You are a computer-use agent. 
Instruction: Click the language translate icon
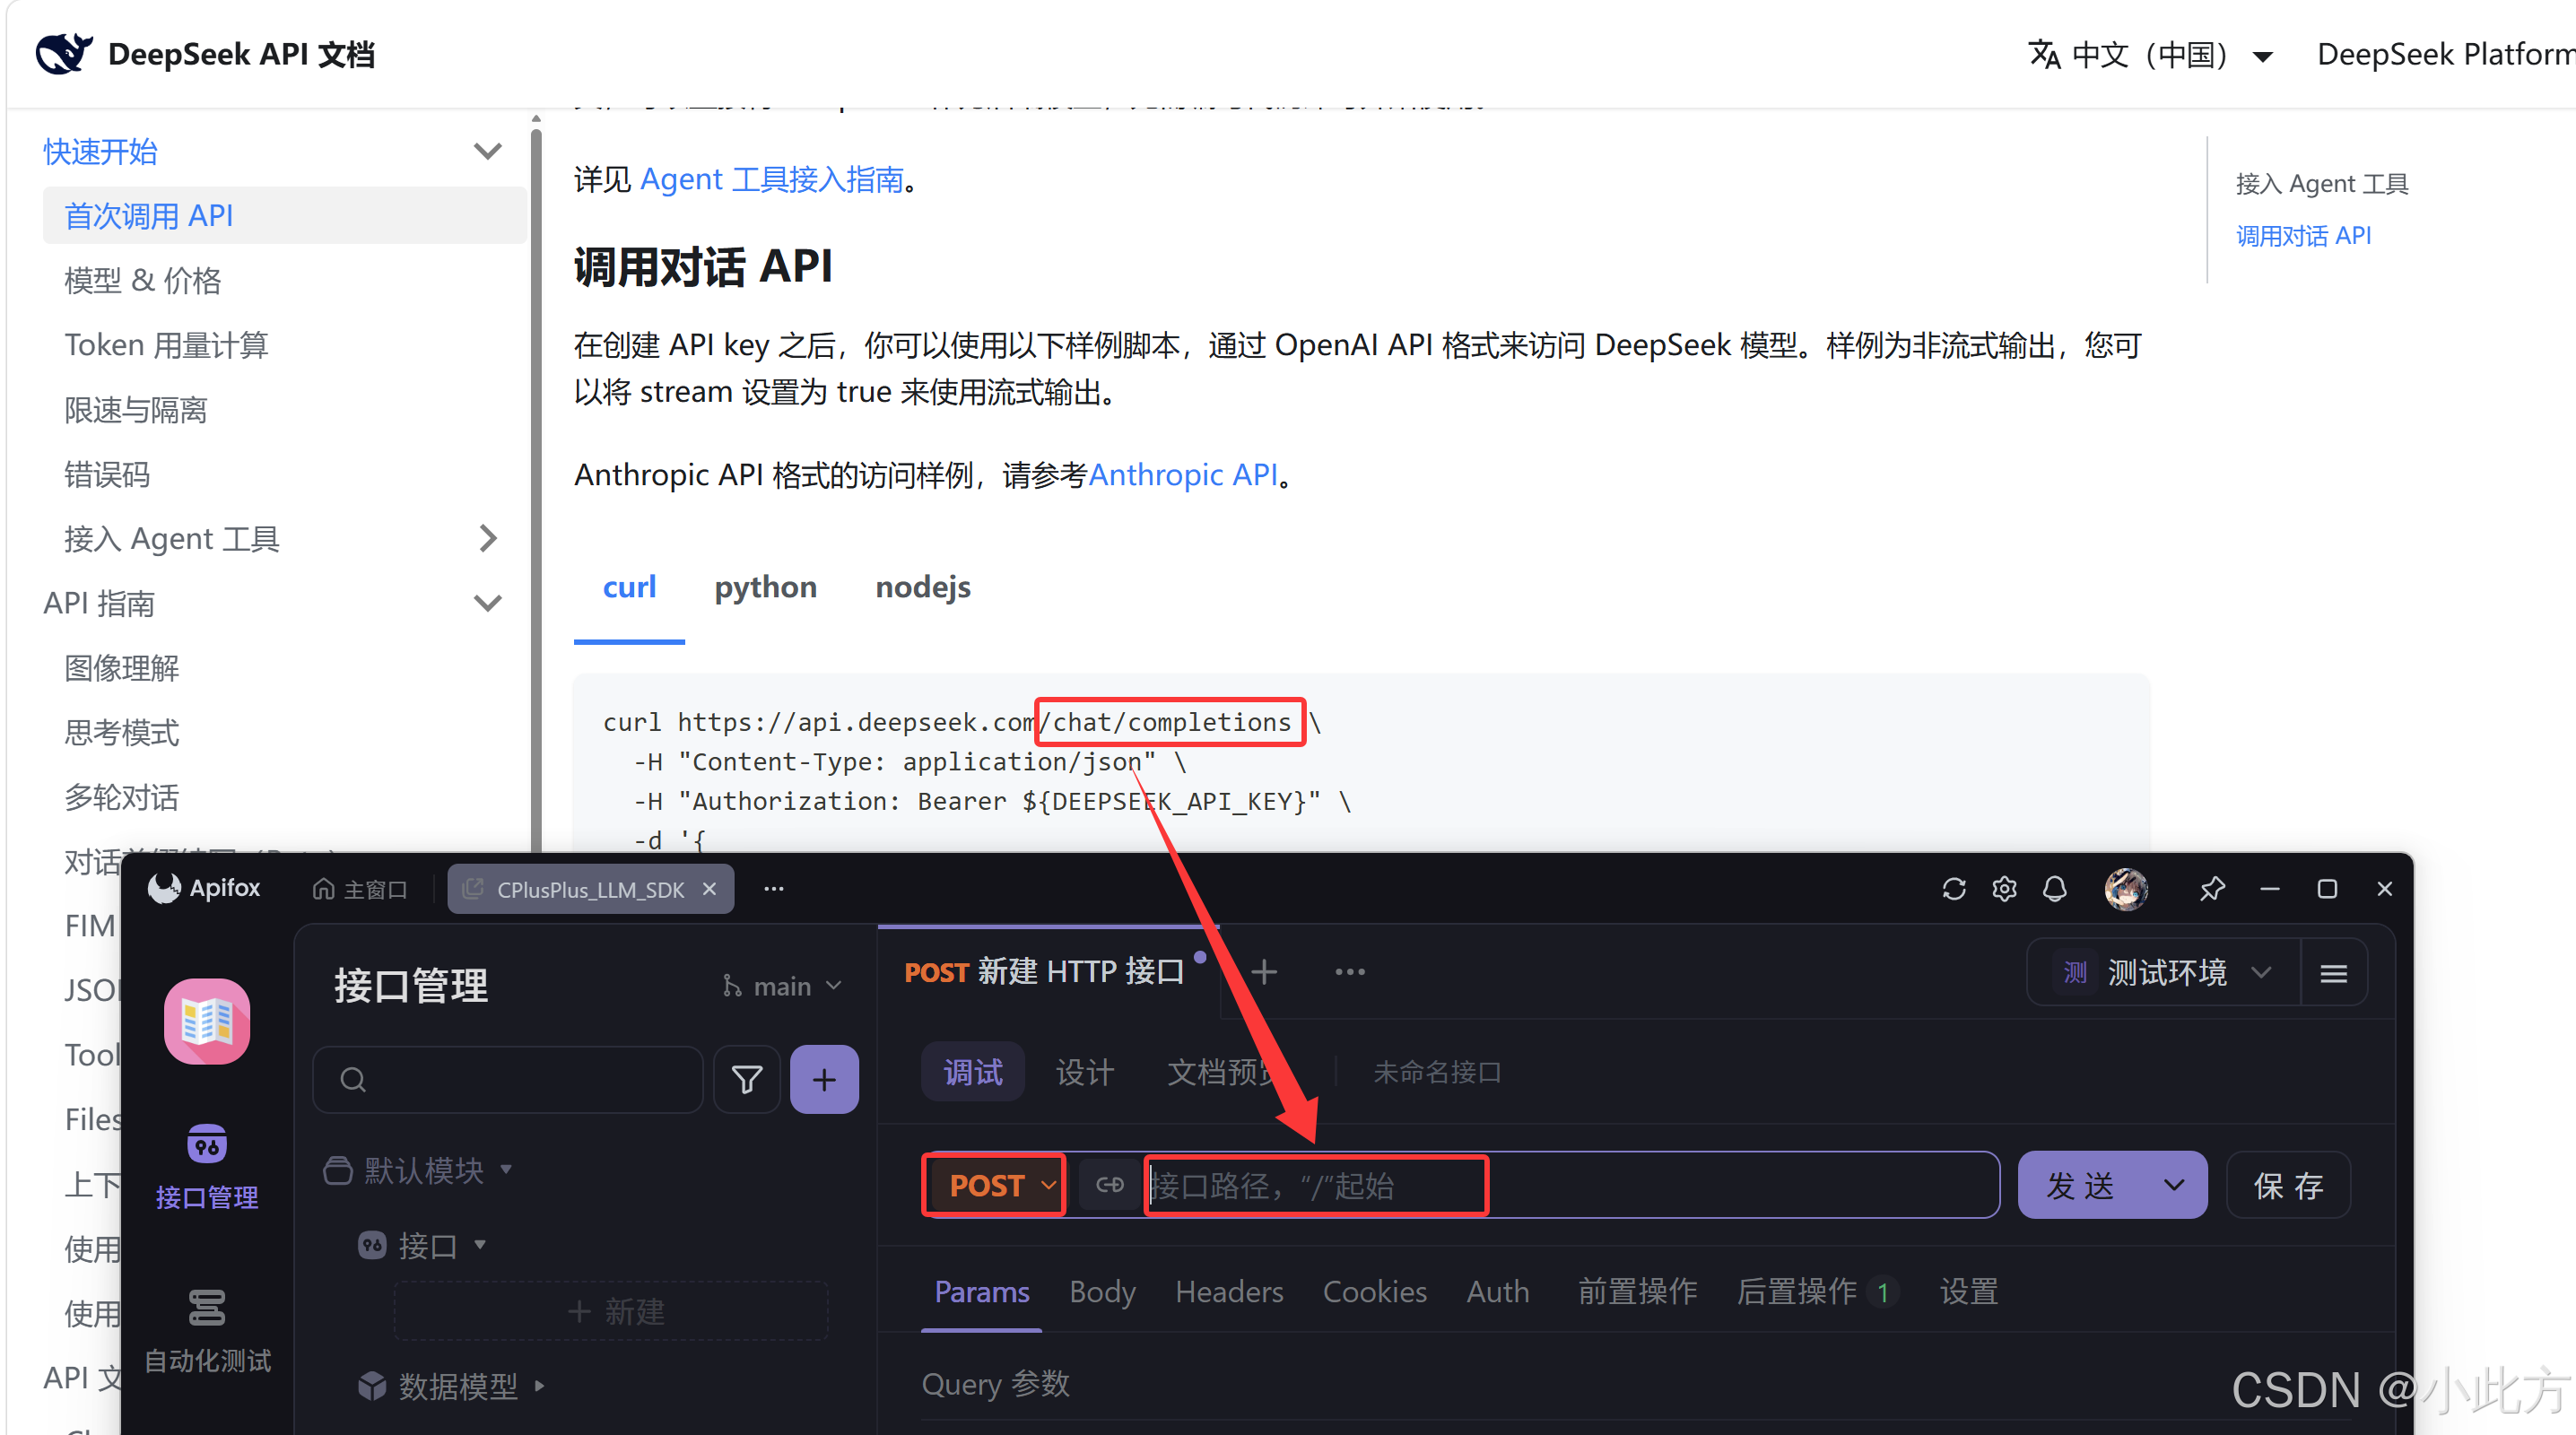click(x=2044, y=54)
